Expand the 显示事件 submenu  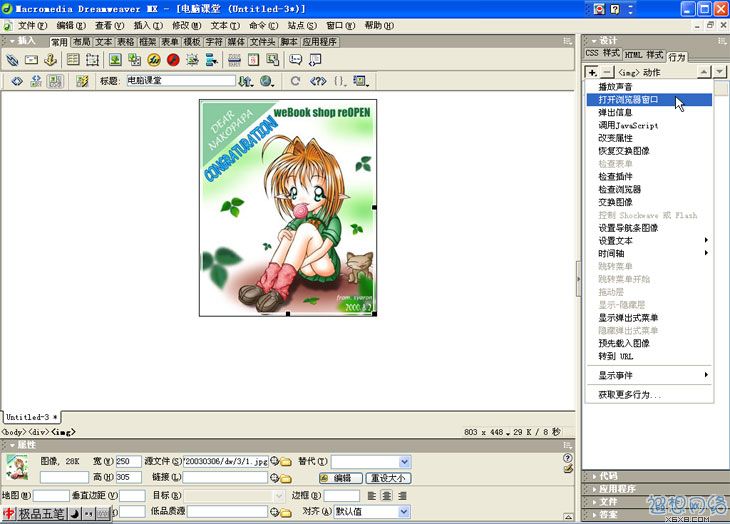point(649,375)
